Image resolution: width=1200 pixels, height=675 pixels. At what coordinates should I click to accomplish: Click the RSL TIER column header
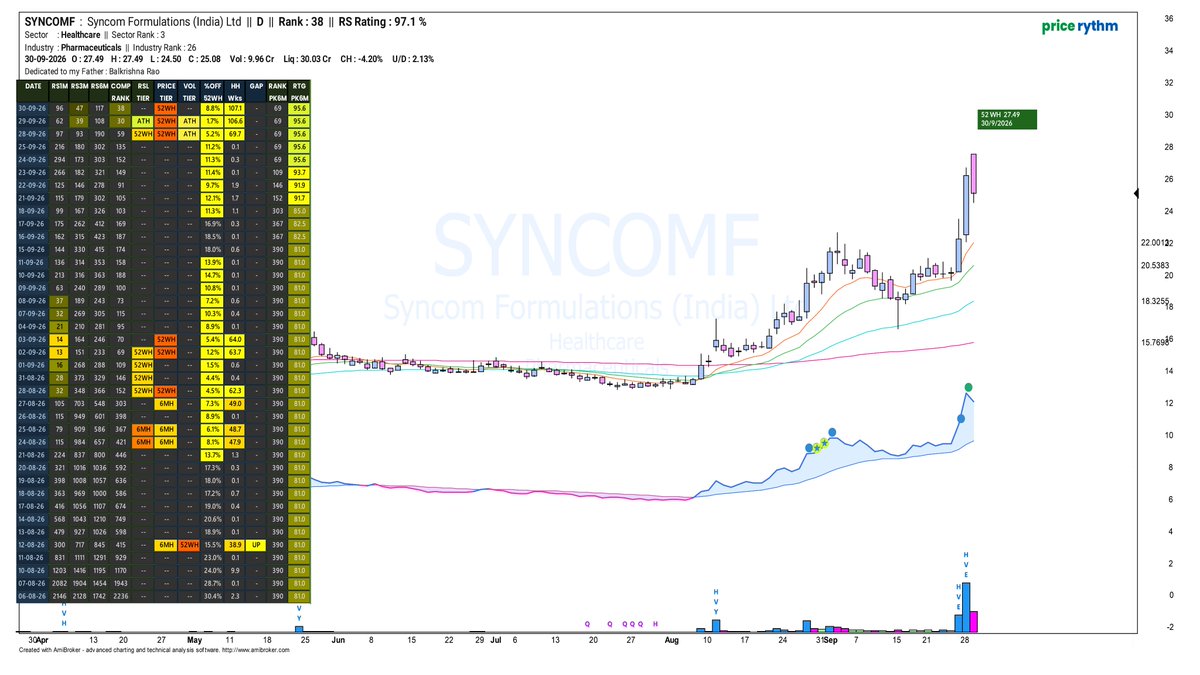[x=143, y=93]
